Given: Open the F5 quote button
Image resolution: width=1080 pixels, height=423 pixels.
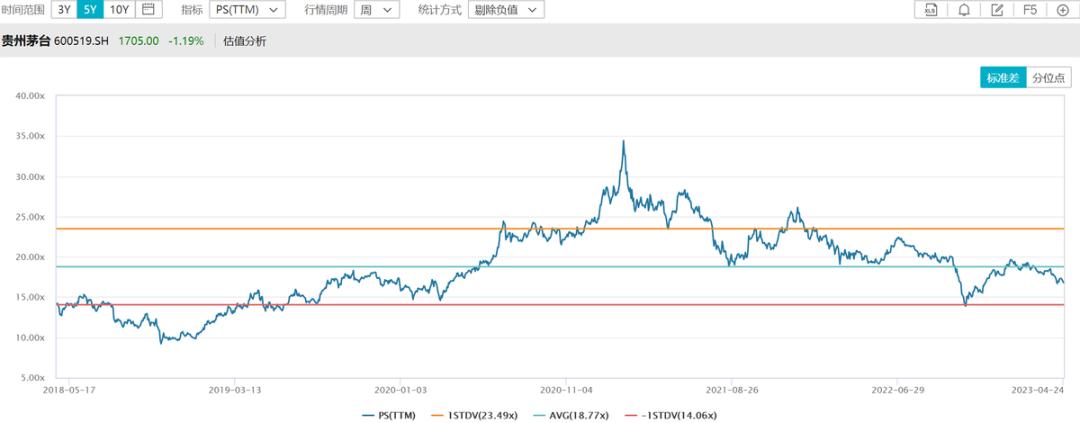Looking at the screenshot, I should click(1030, 10).
